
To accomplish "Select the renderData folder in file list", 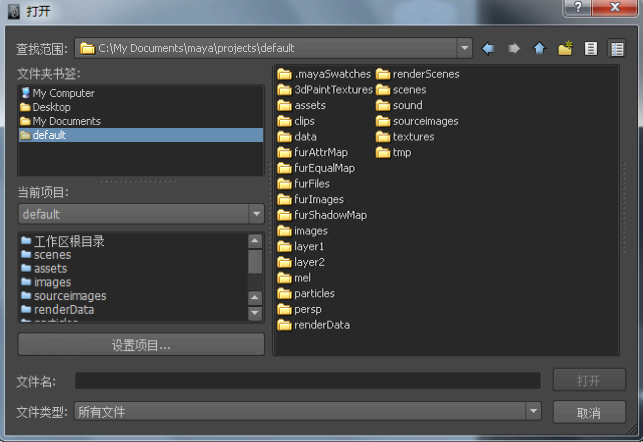I will [x=314, y=325].
